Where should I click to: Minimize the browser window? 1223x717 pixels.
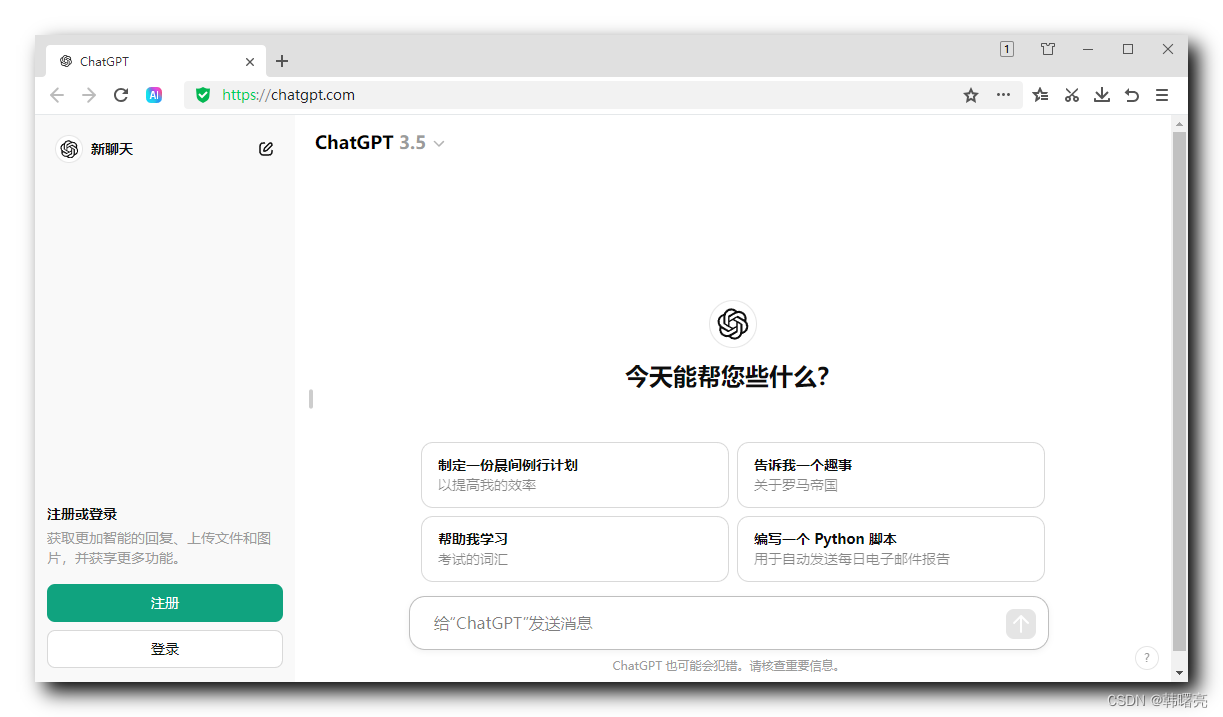(x=1088, y=49)
